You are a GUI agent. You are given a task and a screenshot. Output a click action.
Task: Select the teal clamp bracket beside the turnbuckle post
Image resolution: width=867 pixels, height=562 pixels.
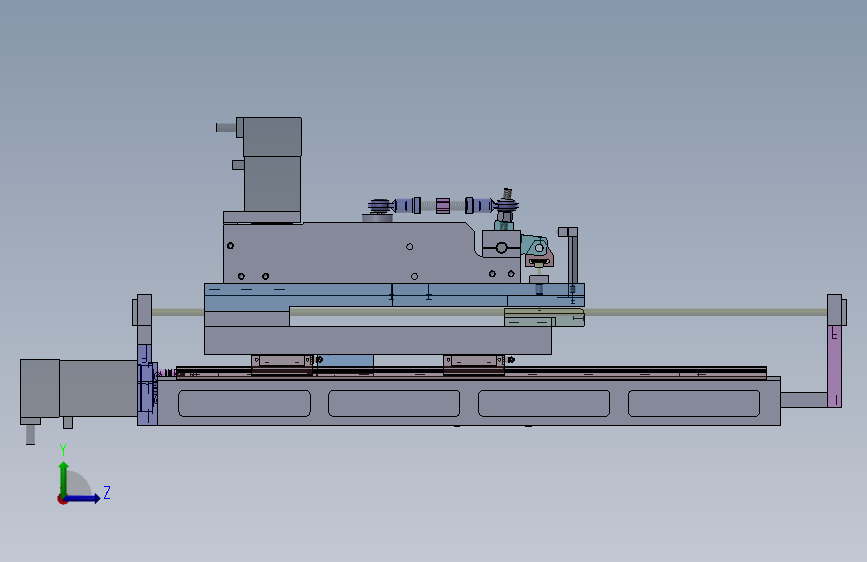click(534, 246)
